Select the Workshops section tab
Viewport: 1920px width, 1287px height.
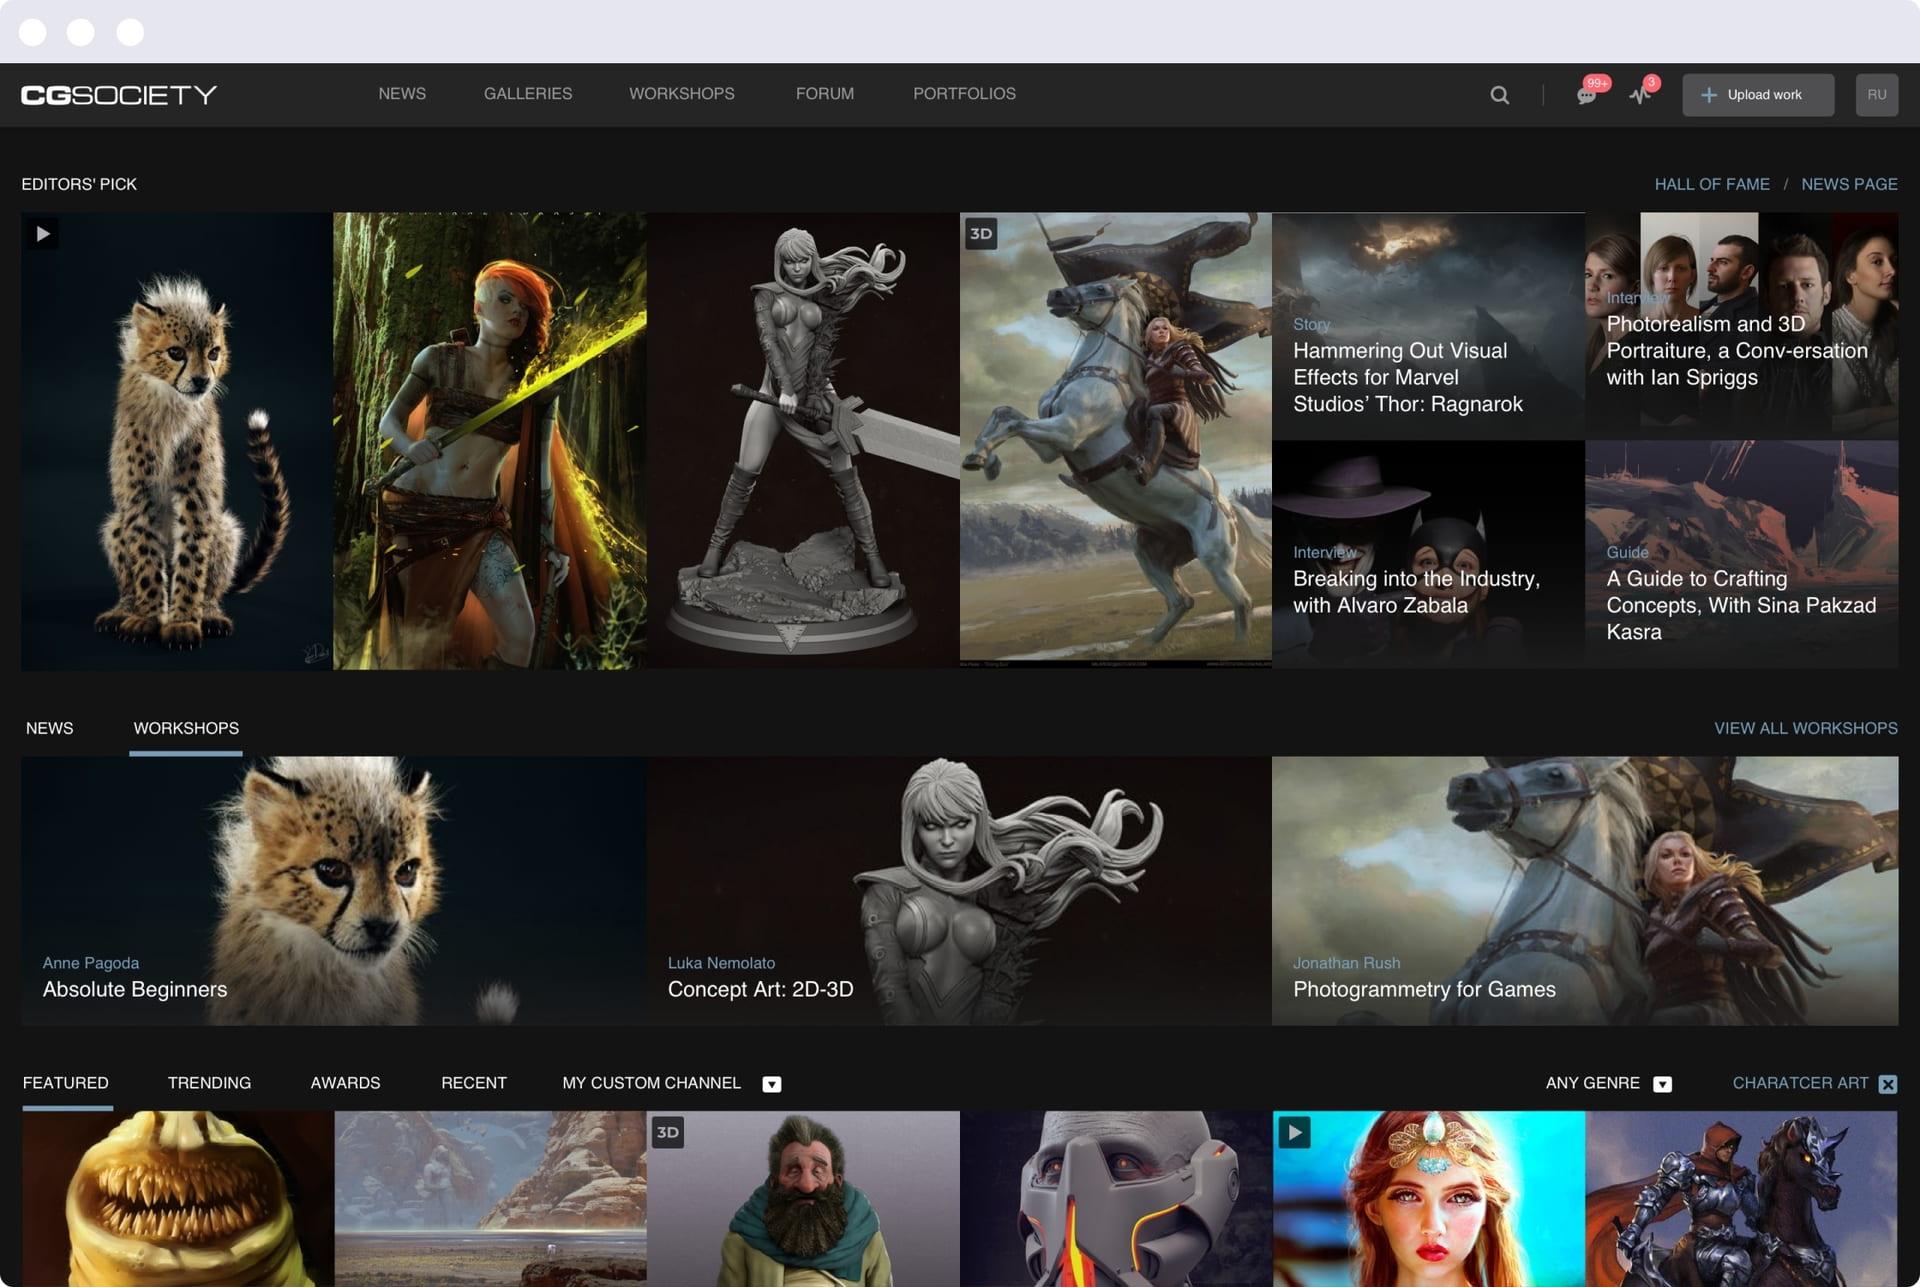tap(186, 728)
